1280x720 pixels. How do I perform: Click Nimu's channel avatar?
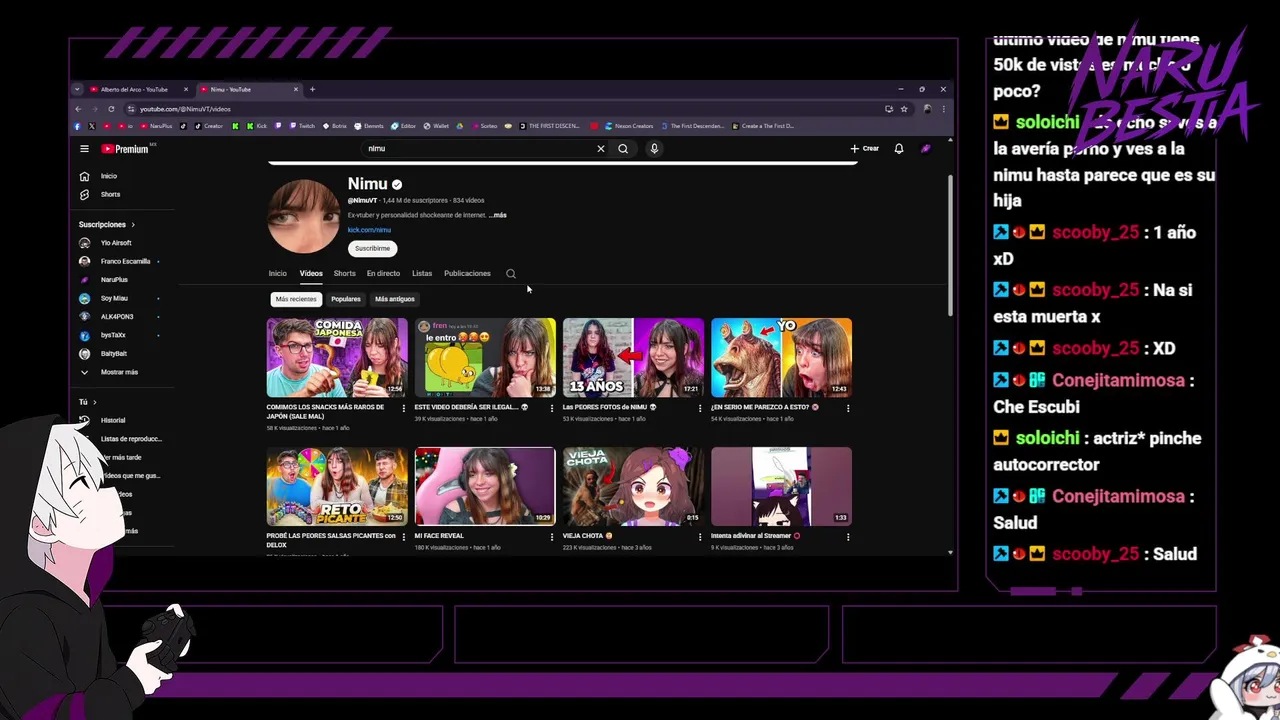[x=303, y=217]
